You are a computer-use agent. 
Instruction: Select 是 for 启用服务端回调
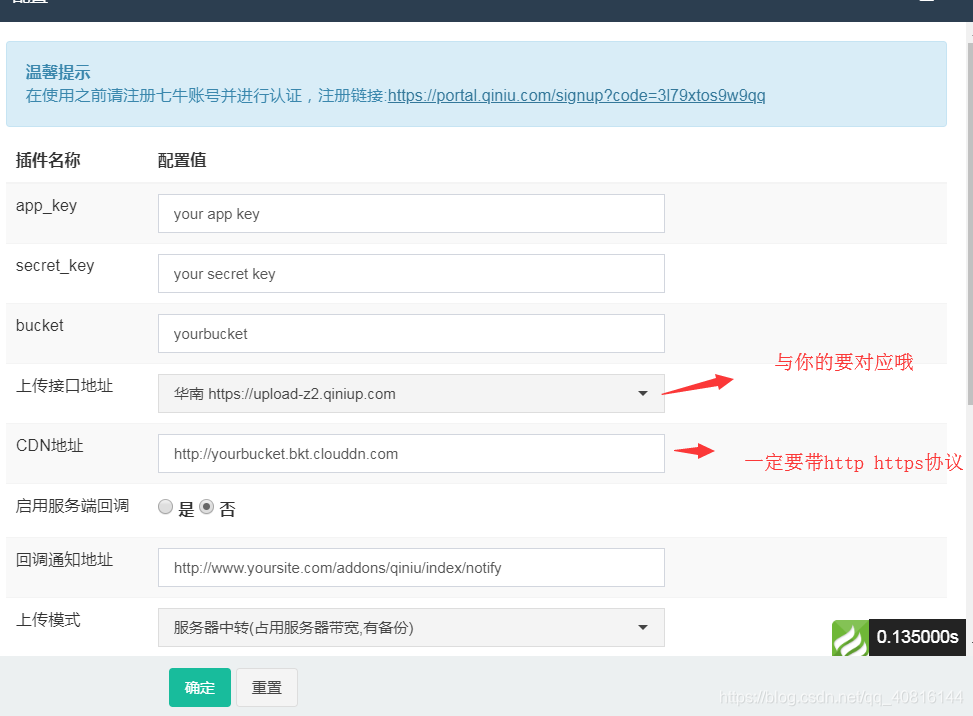165,508
